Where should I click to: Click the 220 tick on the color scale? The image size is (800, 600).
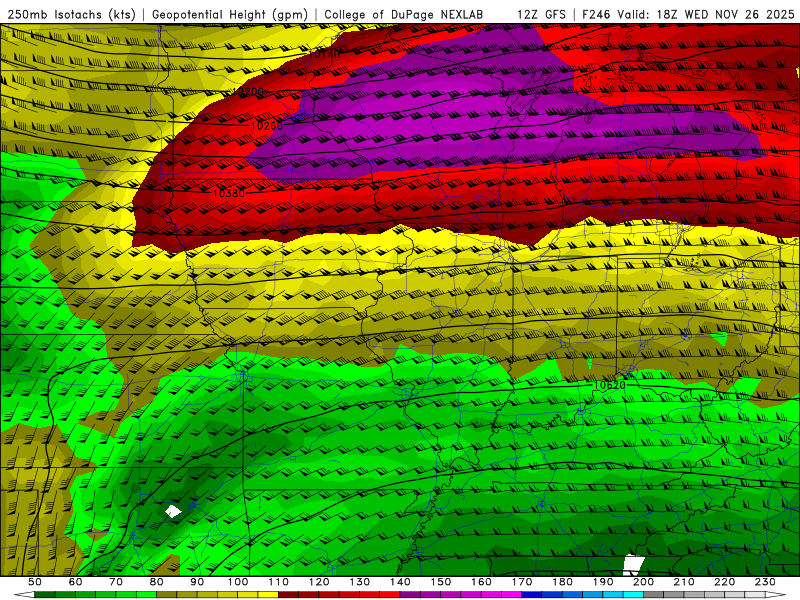[x=725, y=582]
